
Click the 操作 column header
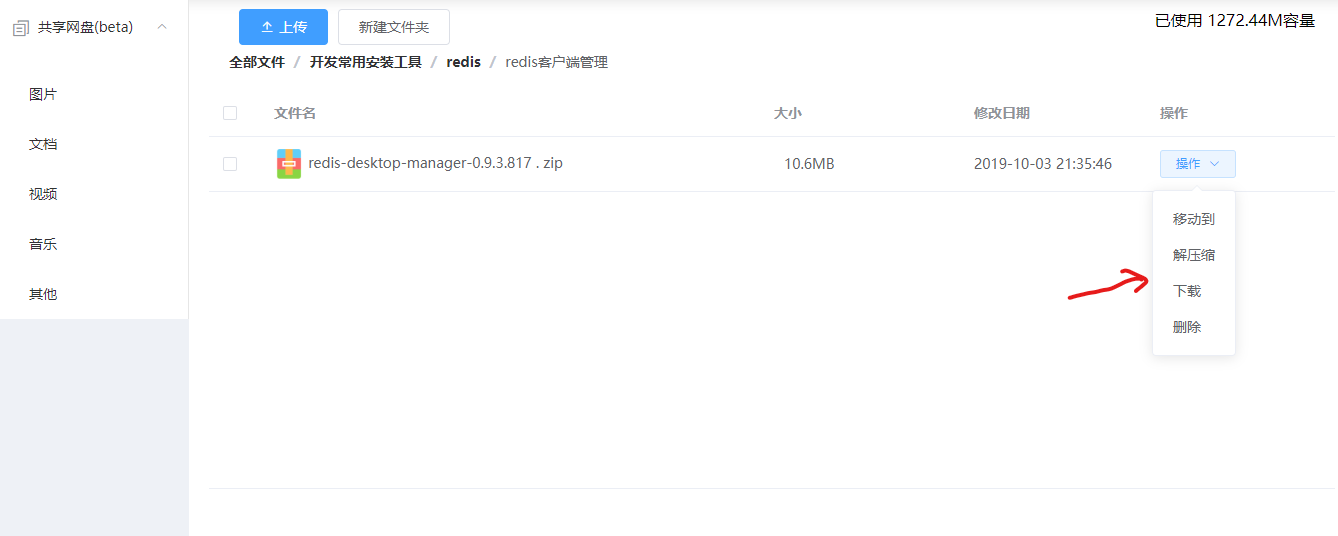(1174, 113)
